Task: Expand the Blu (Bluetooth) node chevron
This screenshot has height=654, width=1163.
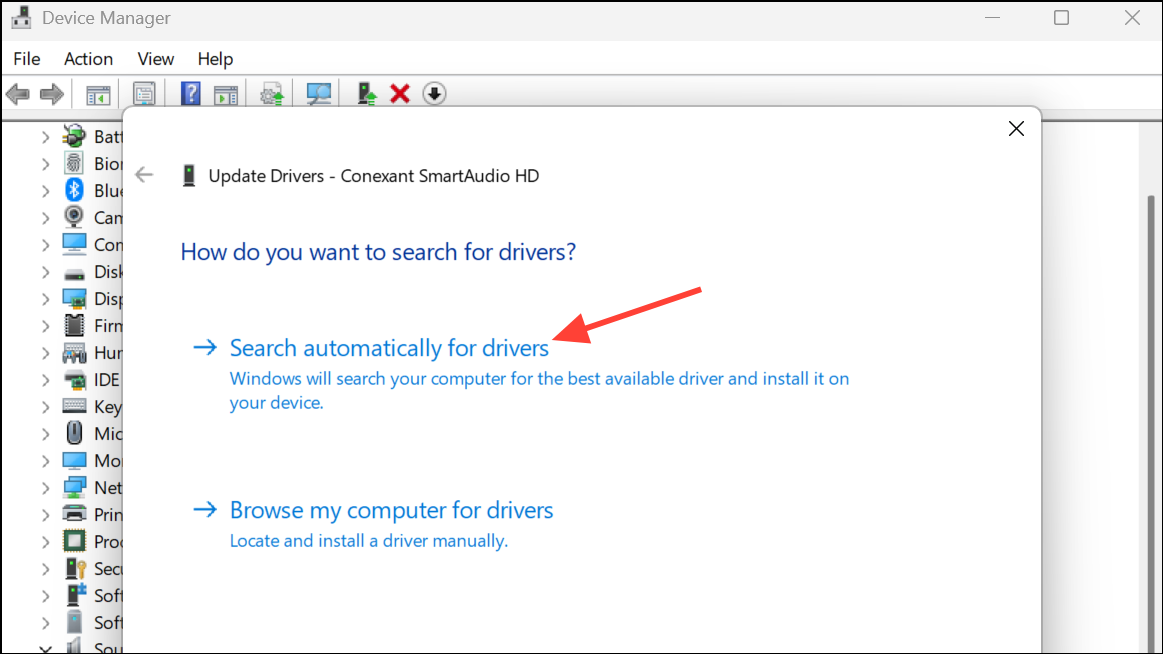Action: 45,191
